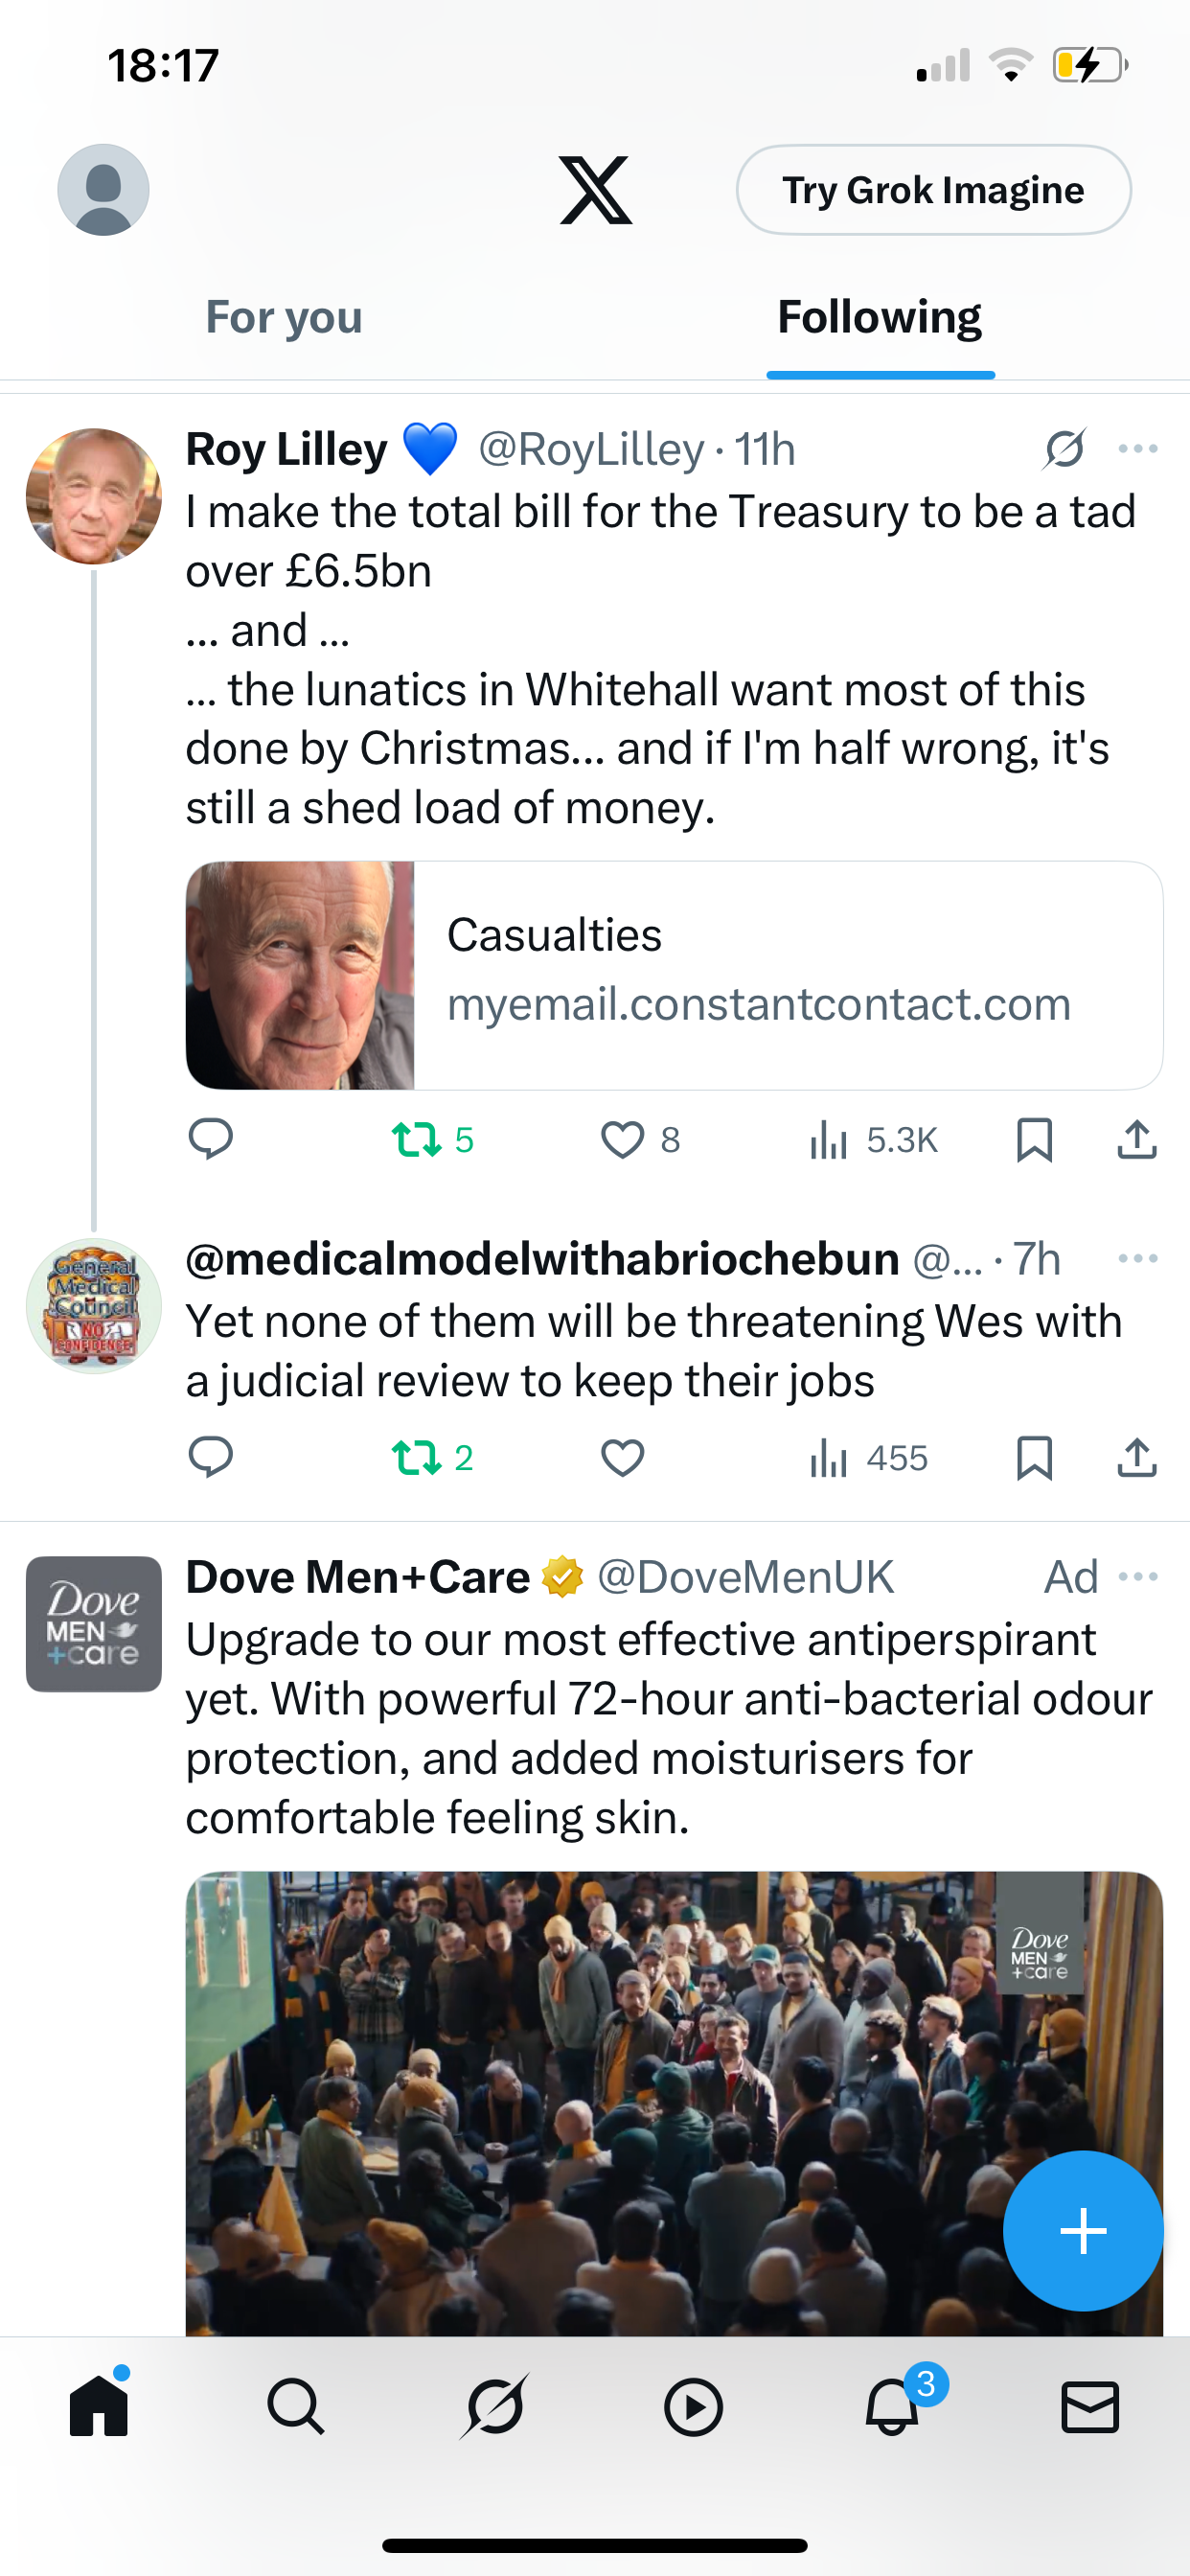1190x2576 pixels.
Task: Open direct messages envelope icon
Action: pyautogui.click(x=1089, y=2406)
